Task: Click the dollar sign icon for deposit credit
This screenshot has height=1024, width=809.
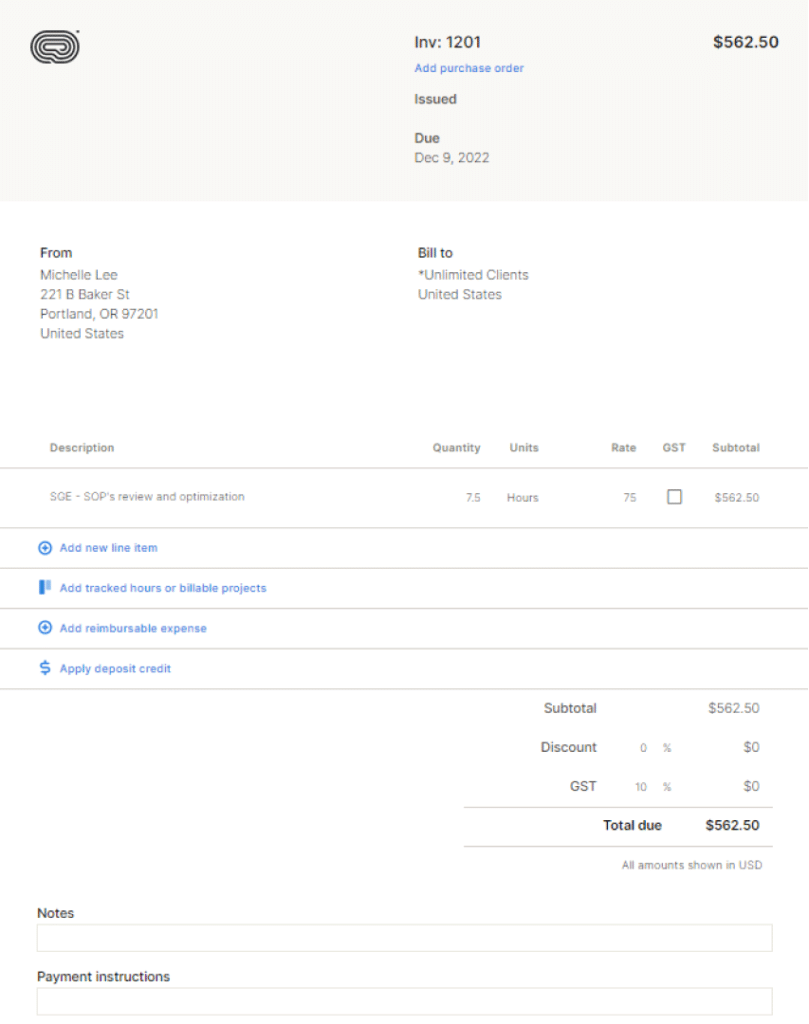Action: pos(44,667)
